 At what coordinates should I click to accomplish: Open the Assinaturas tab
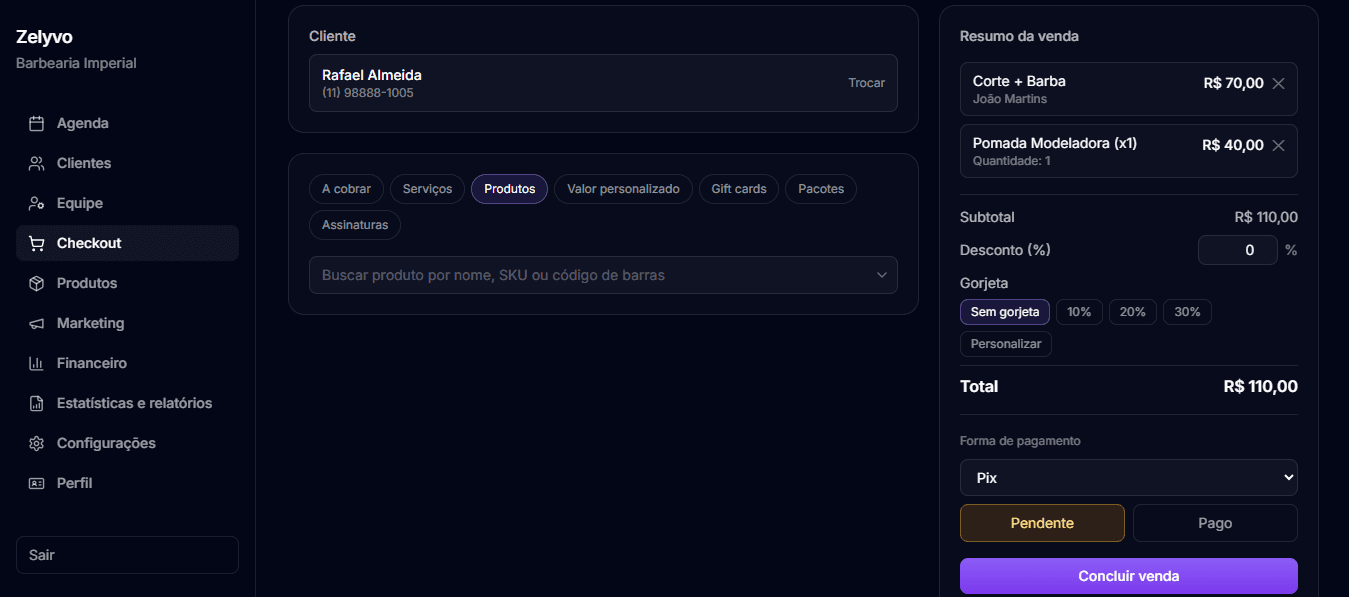pyautogui.click(x=355, y=225)
